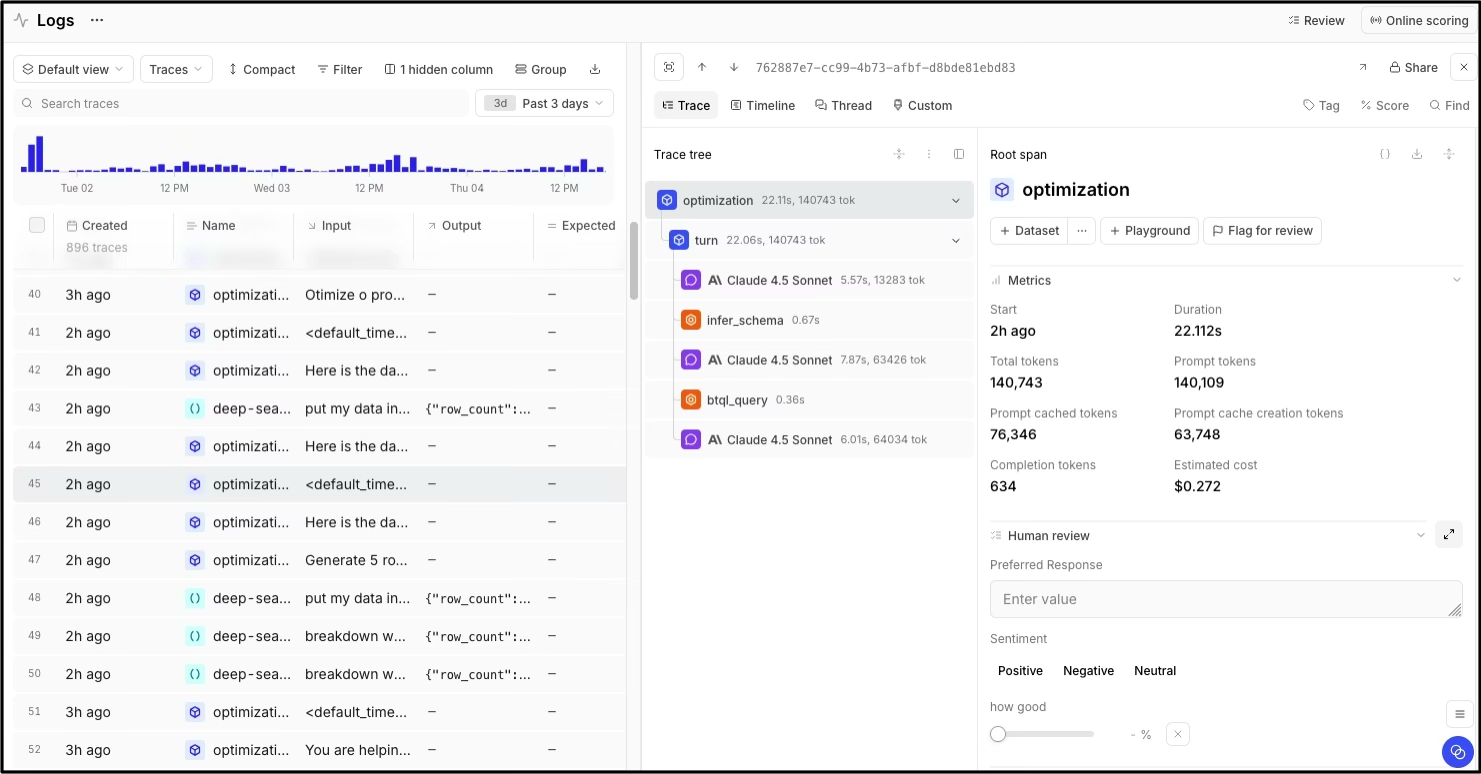This screenshot has height=774, width=1481.
Task: Click the tall histogram bar near Tue 02
Action: click(40, 154)
